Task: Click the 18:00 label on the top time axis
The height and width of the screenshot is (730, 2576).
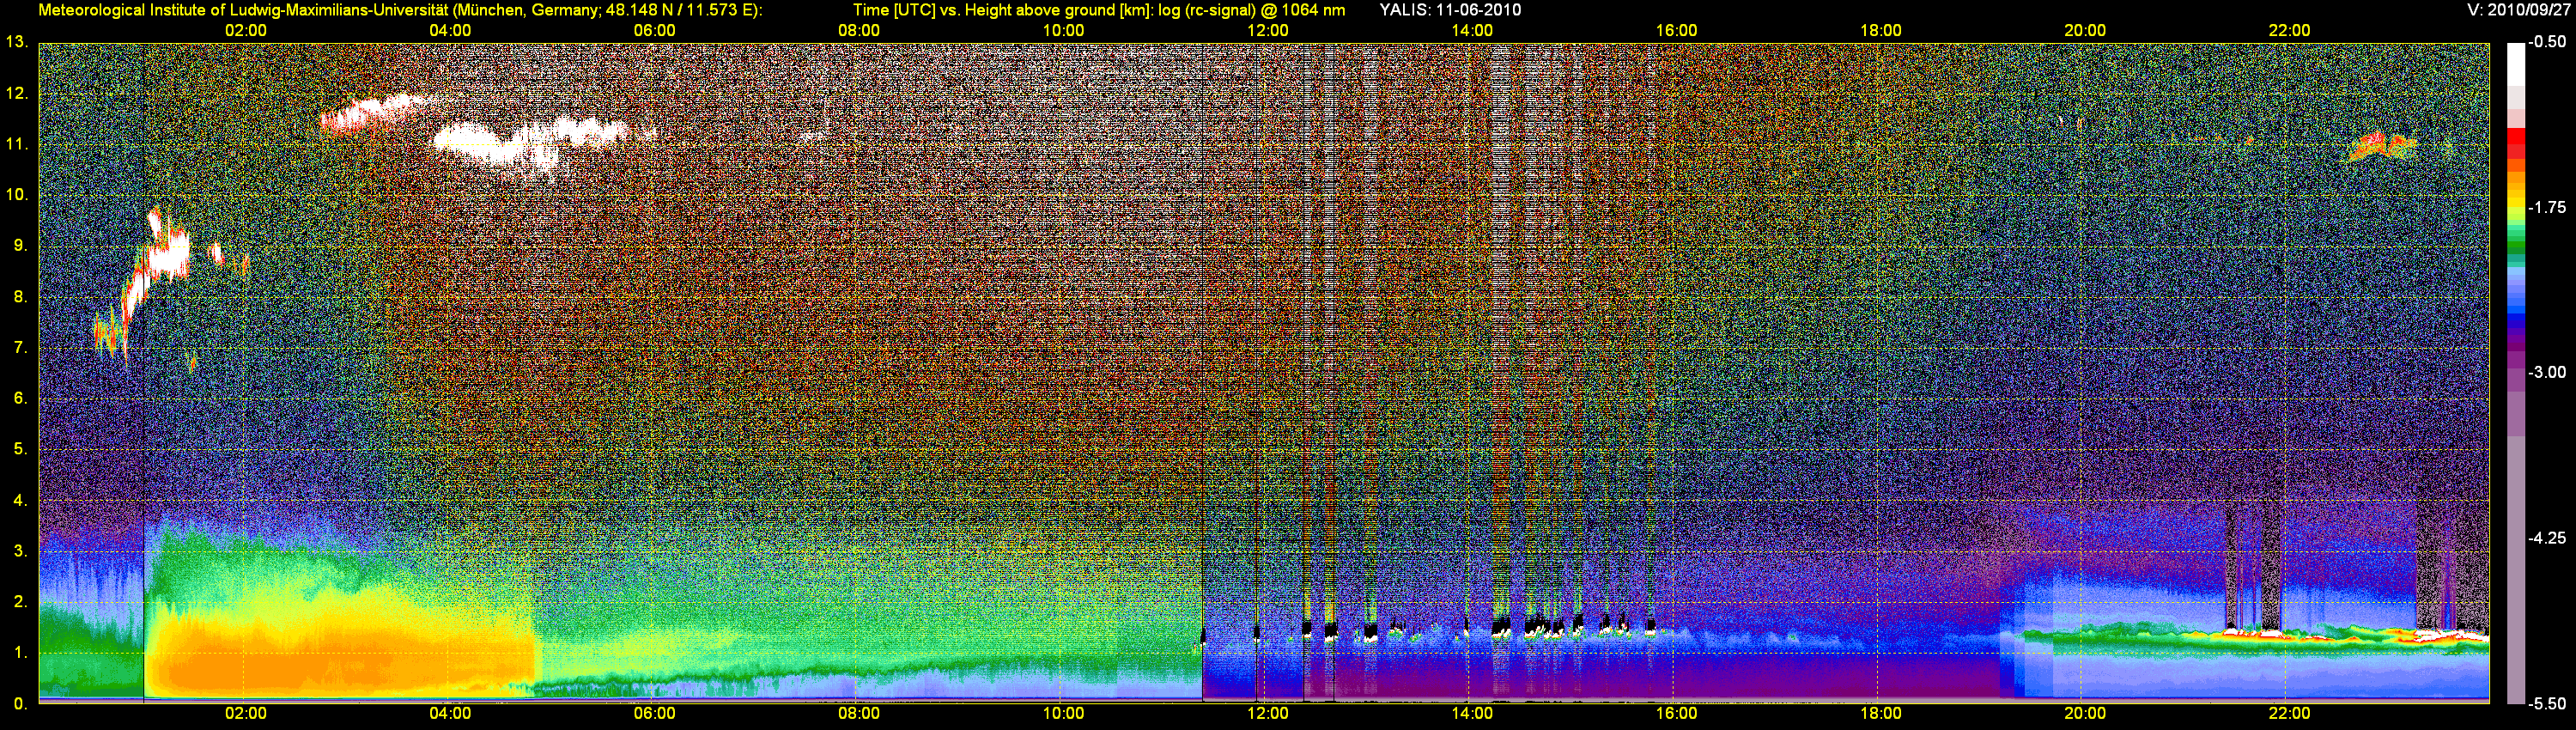Action: [1880, 30]
